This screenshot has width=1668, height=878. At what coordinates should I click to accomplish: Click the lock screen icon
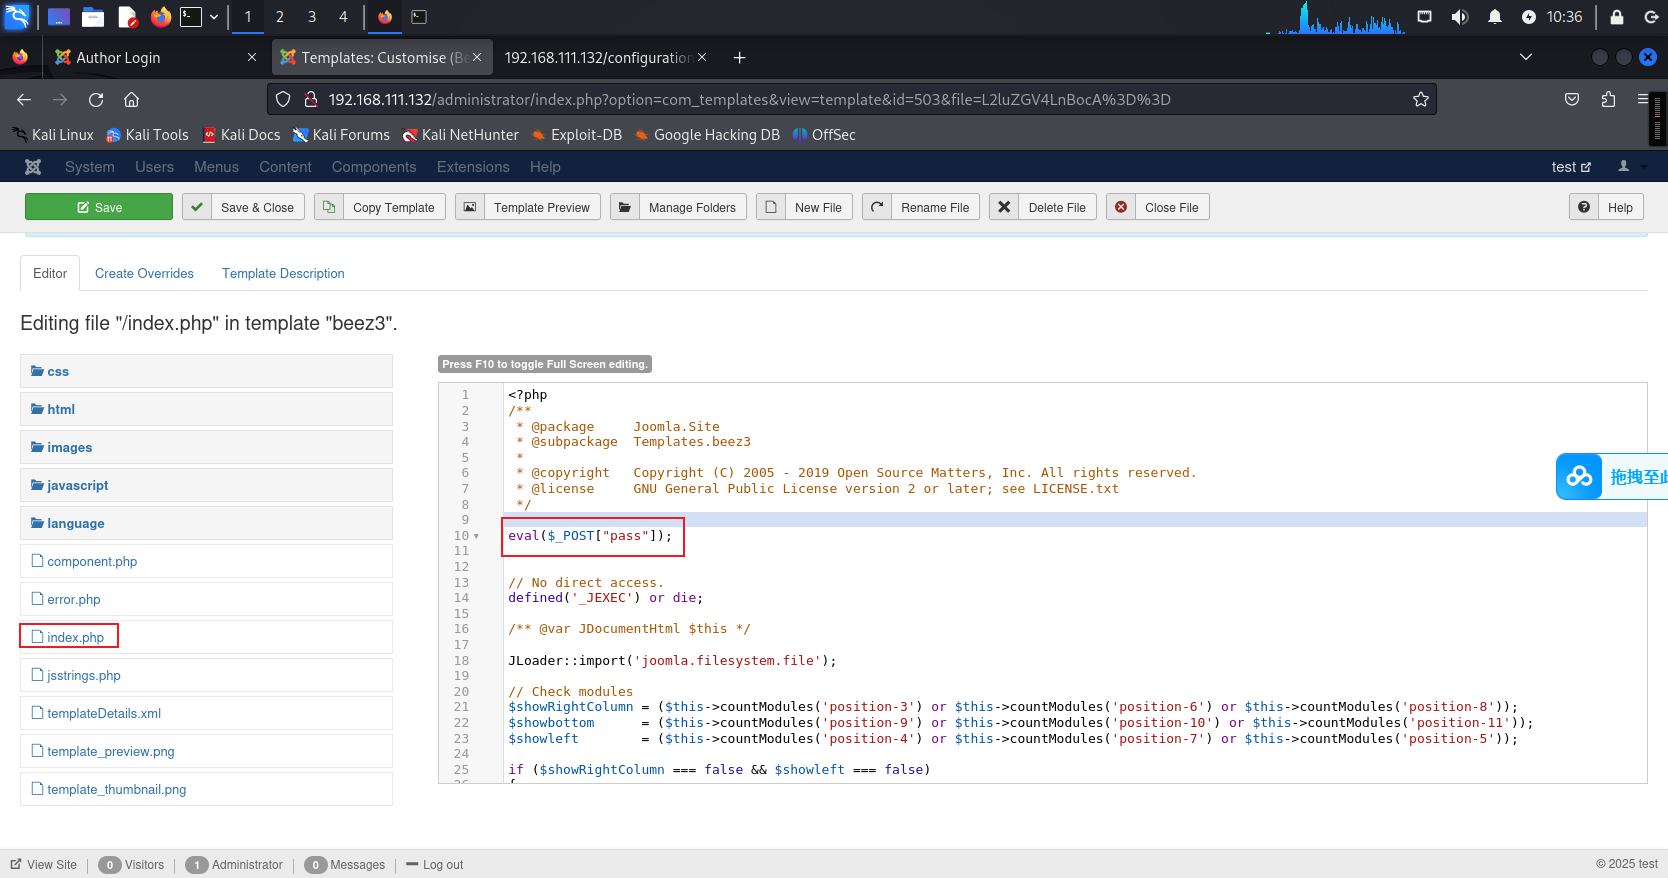point(1617,16)
